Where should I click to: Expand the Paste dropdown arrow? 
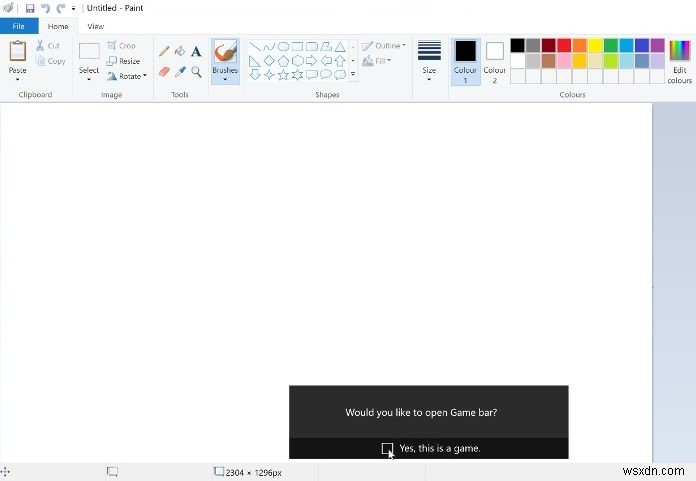click(18, 80)
